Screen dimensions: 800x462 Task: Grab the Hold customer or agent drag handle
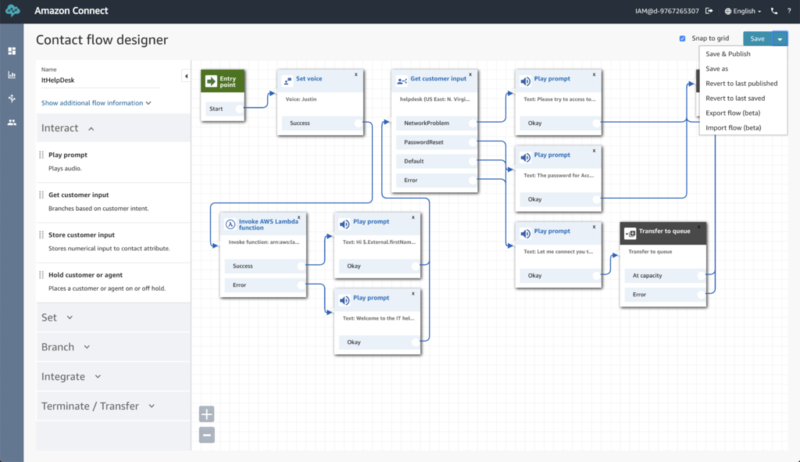point(41,275)
